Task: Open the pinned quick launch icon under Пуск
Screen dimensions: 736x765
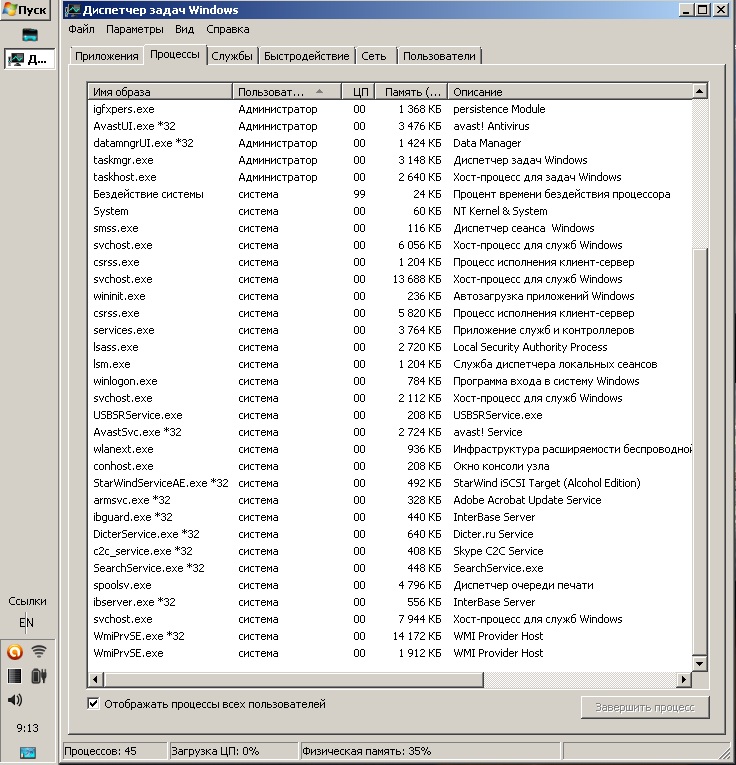Action: point(29,35)
